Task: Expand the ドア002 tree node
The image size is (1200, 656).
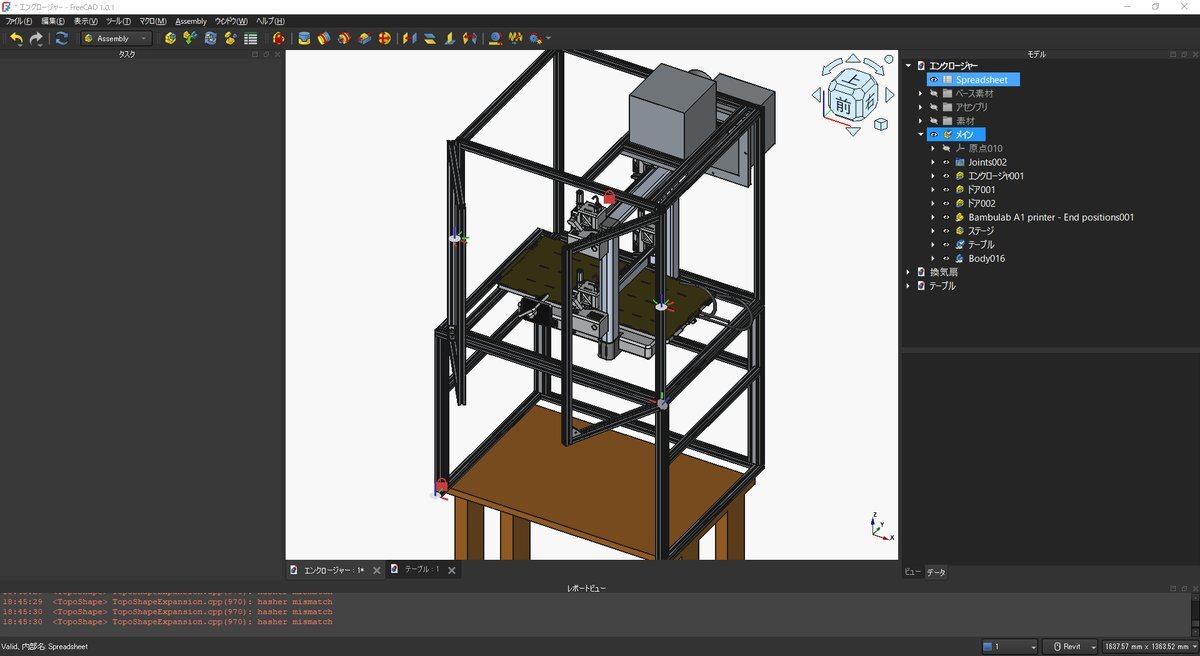Action: point(933,203)
